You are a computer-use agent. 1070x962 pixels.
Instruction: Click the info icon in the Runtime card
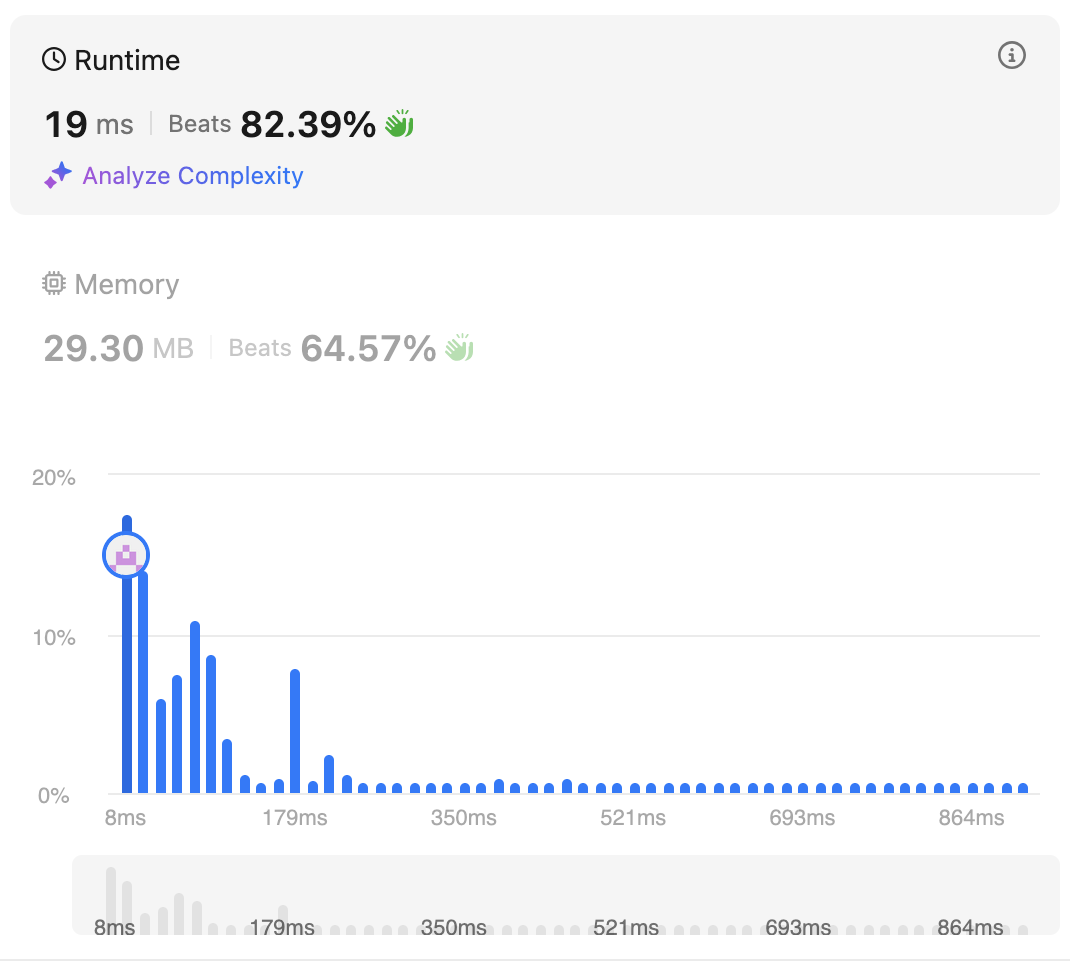tap(1012, 56)
